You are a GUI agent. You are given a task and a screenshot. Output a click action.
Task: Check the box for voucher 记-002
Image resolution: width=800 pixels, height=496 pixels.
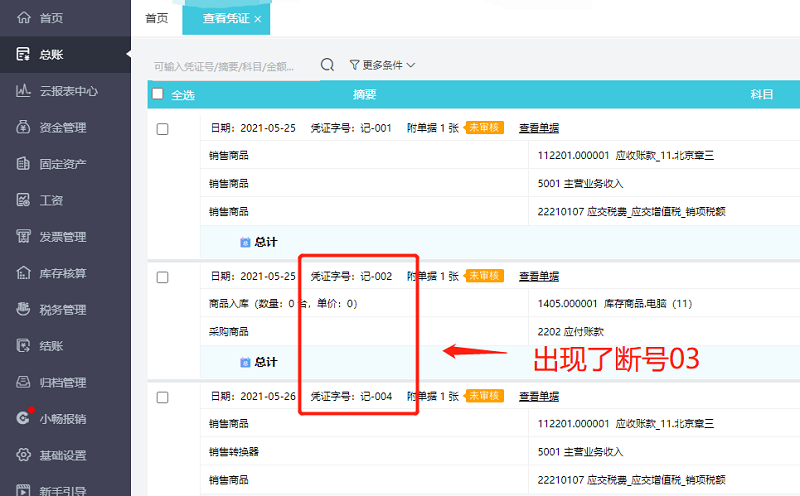coord(162,277)
